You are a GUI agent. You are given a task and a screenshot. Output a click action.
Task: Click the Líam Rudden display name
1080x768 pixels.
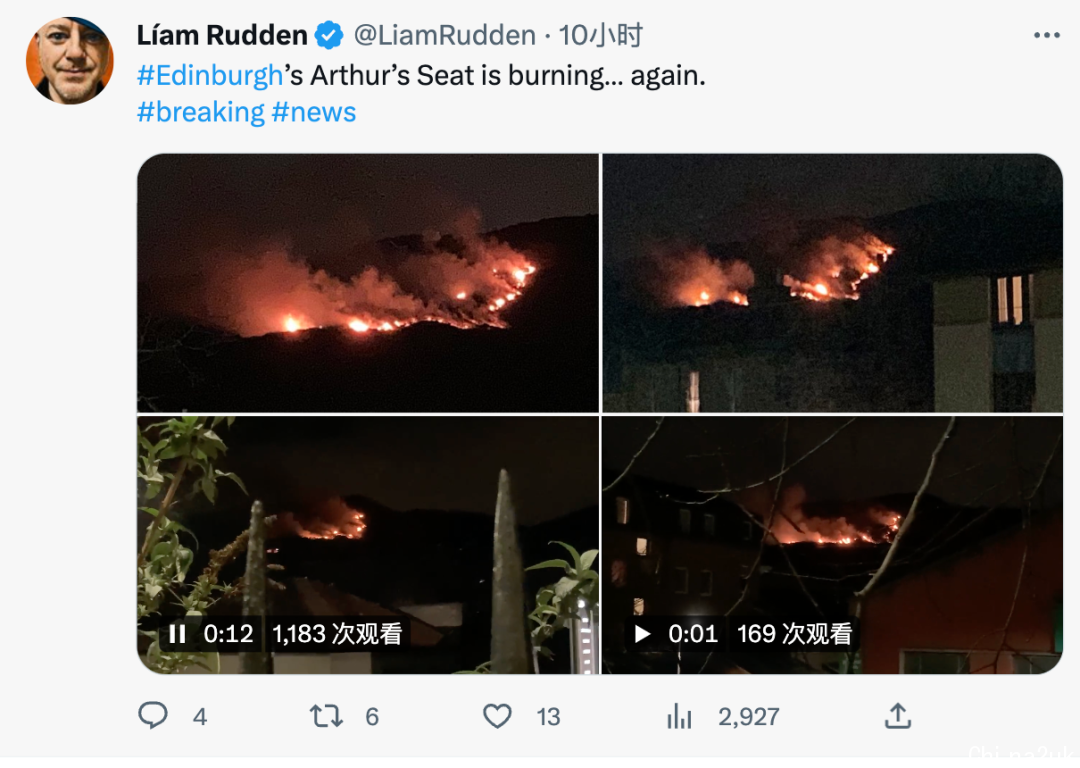(222, 35)
